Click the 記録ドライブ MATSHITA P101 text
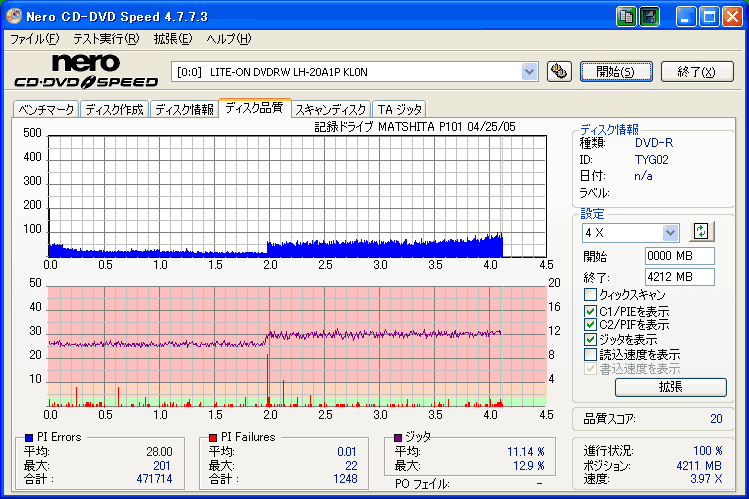749x499 pixels. click(415, 127)
